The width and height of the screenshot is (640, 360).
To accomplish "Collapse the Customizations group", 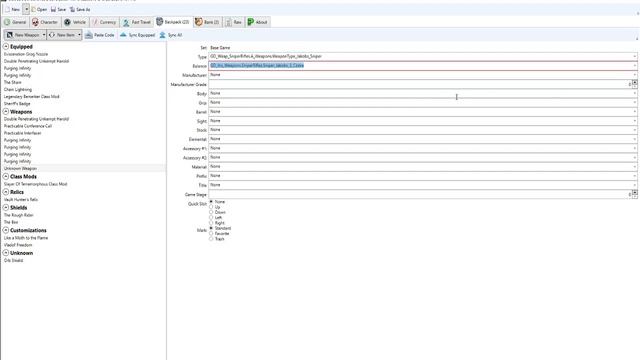I will 6,230.
